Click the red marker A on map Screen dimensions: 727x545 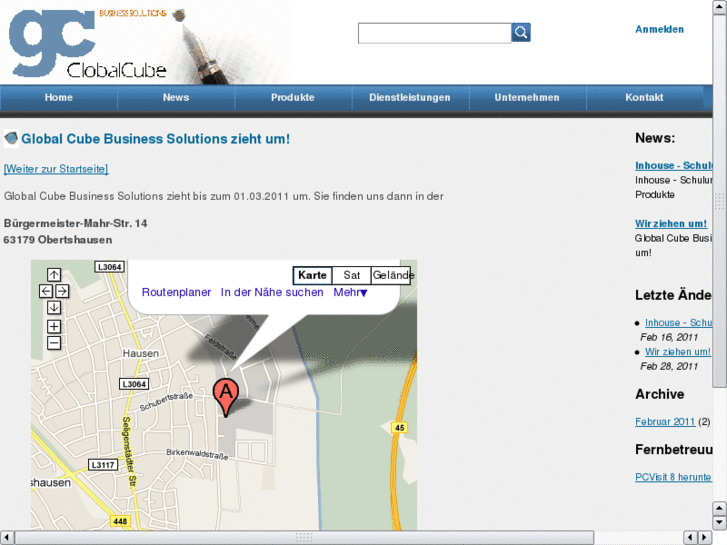tap(226, 398)
